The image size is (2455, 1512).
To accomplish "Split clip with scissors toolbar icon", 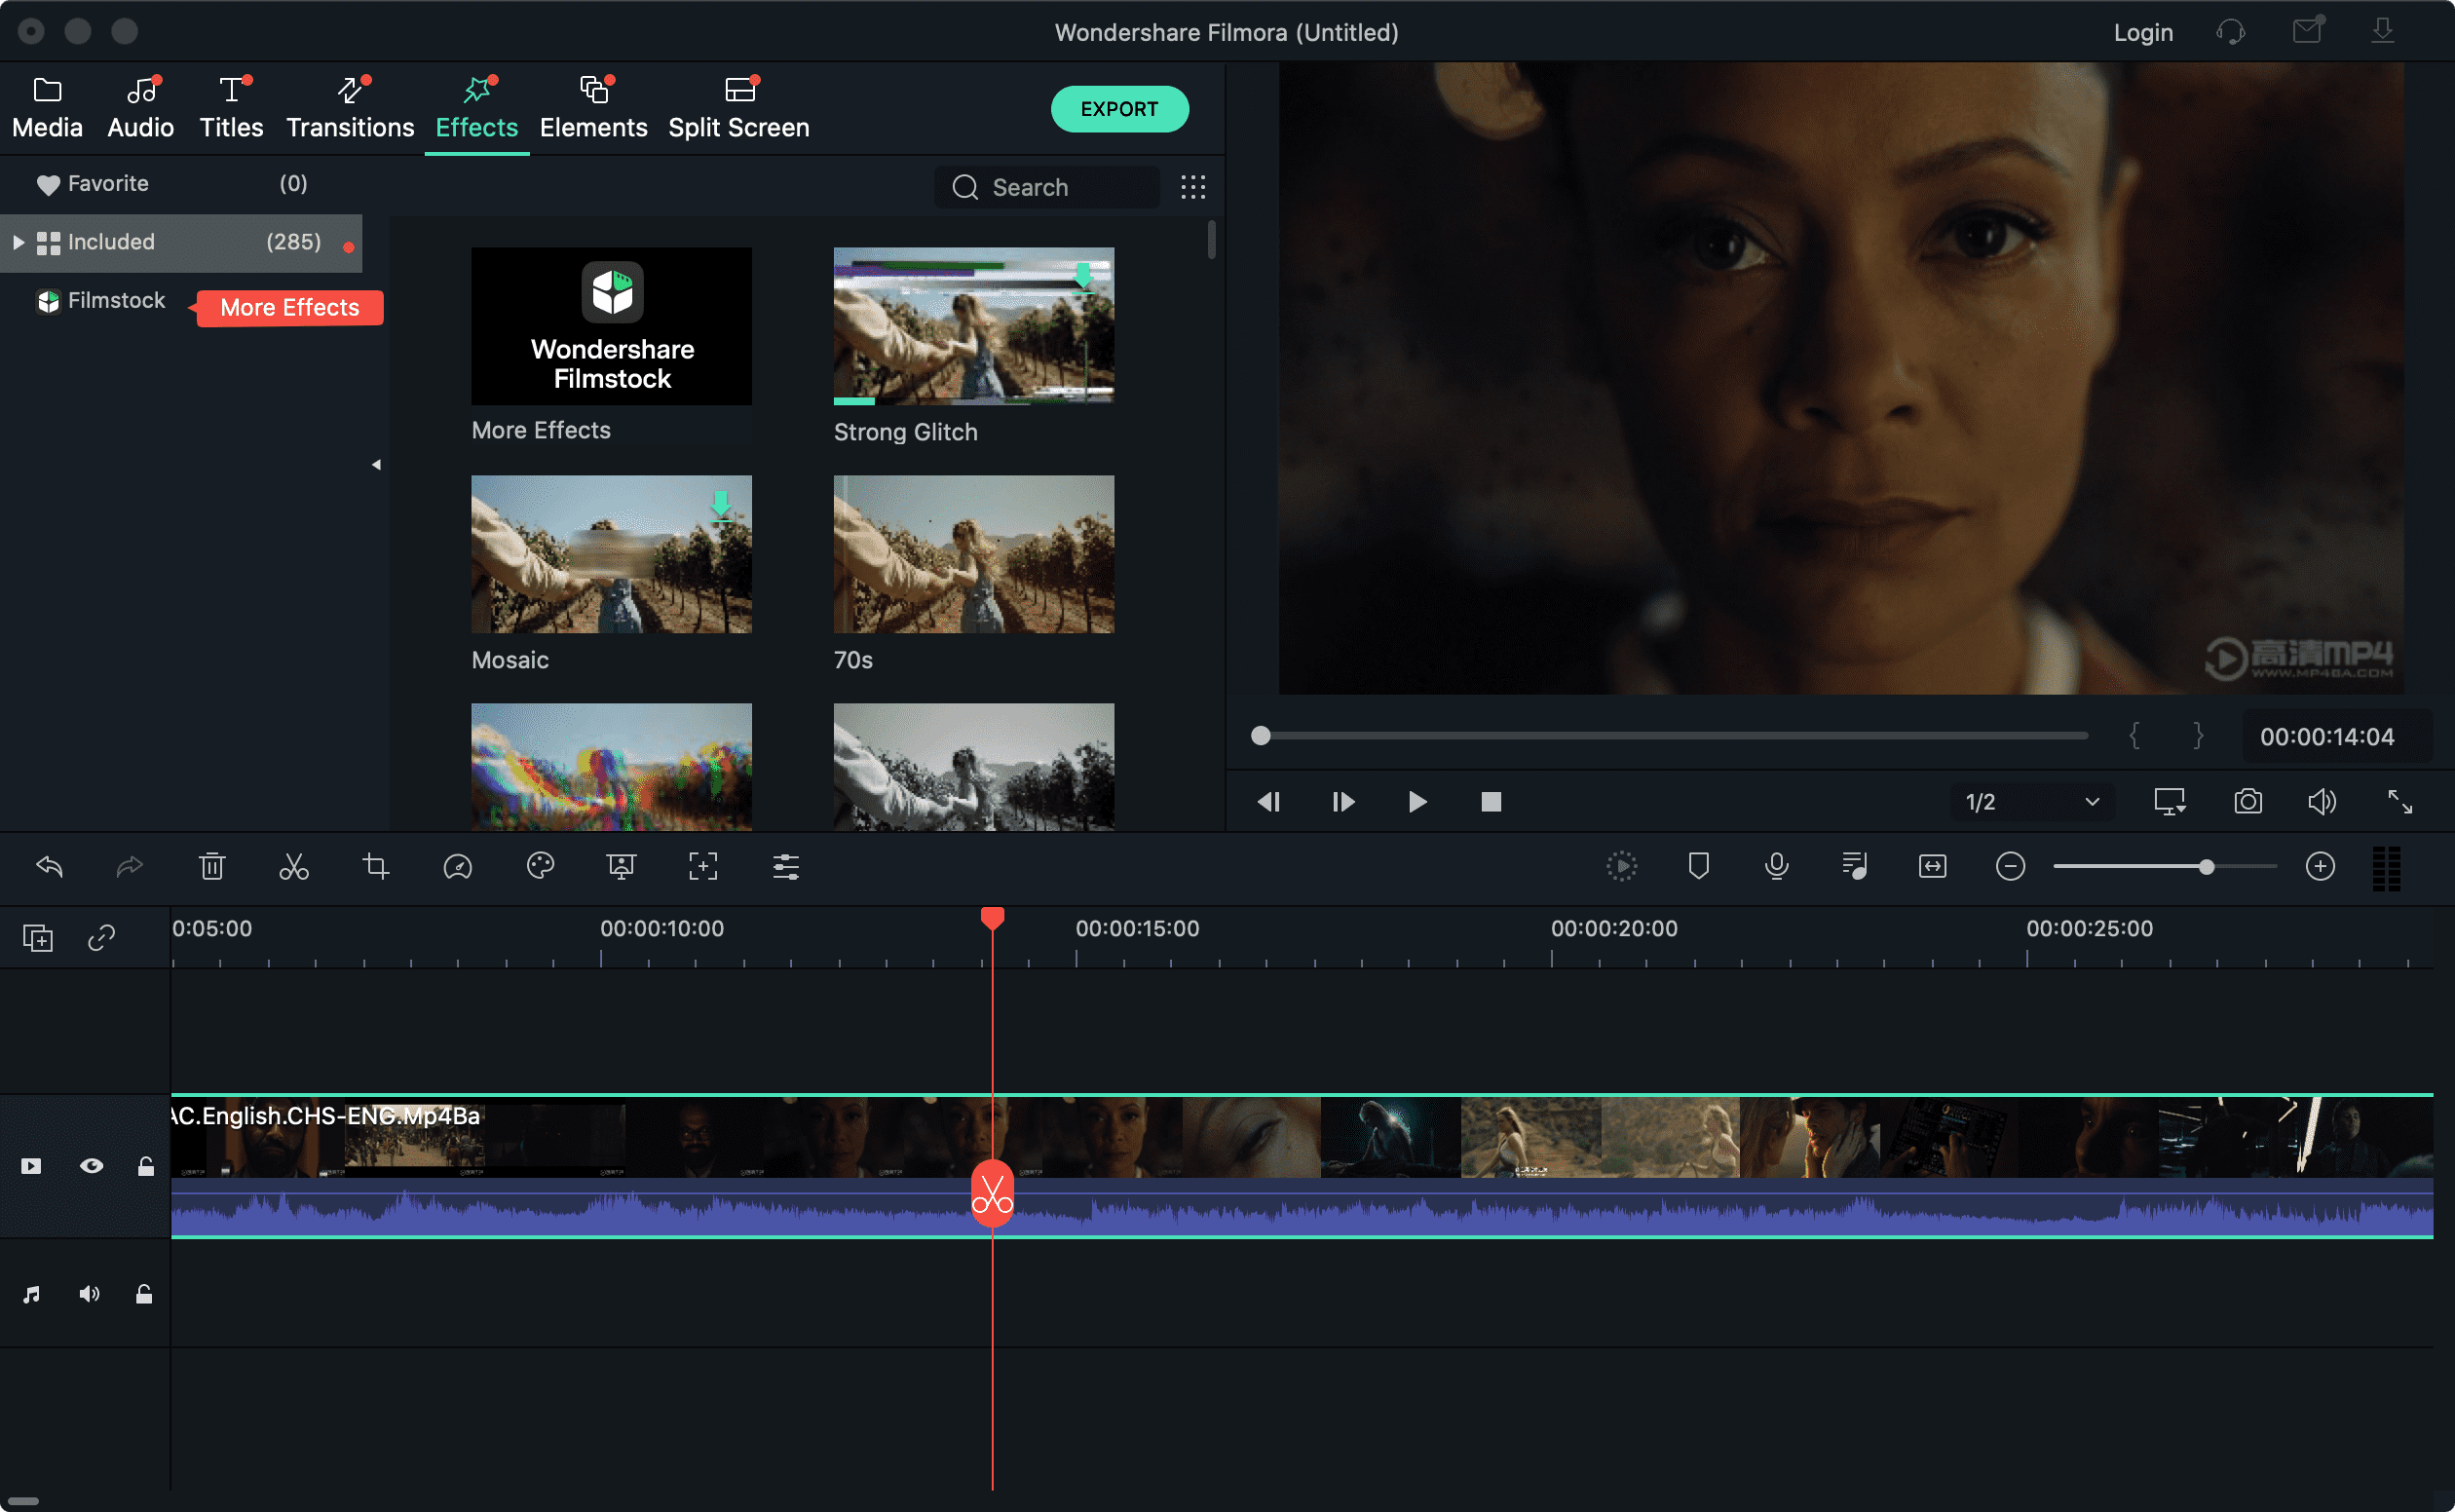I will pyautogui.click(x=294, y=866).
